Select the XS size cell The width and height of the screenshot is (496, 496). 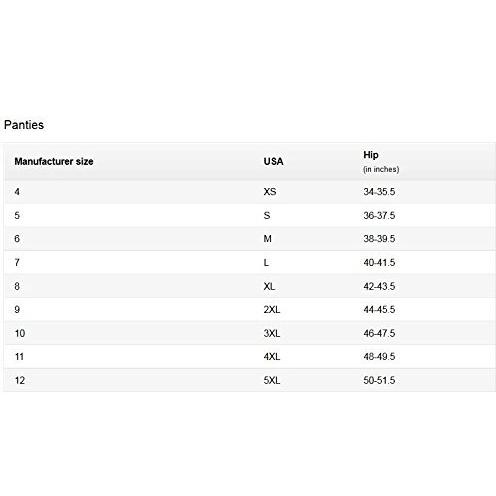(270, 192)
